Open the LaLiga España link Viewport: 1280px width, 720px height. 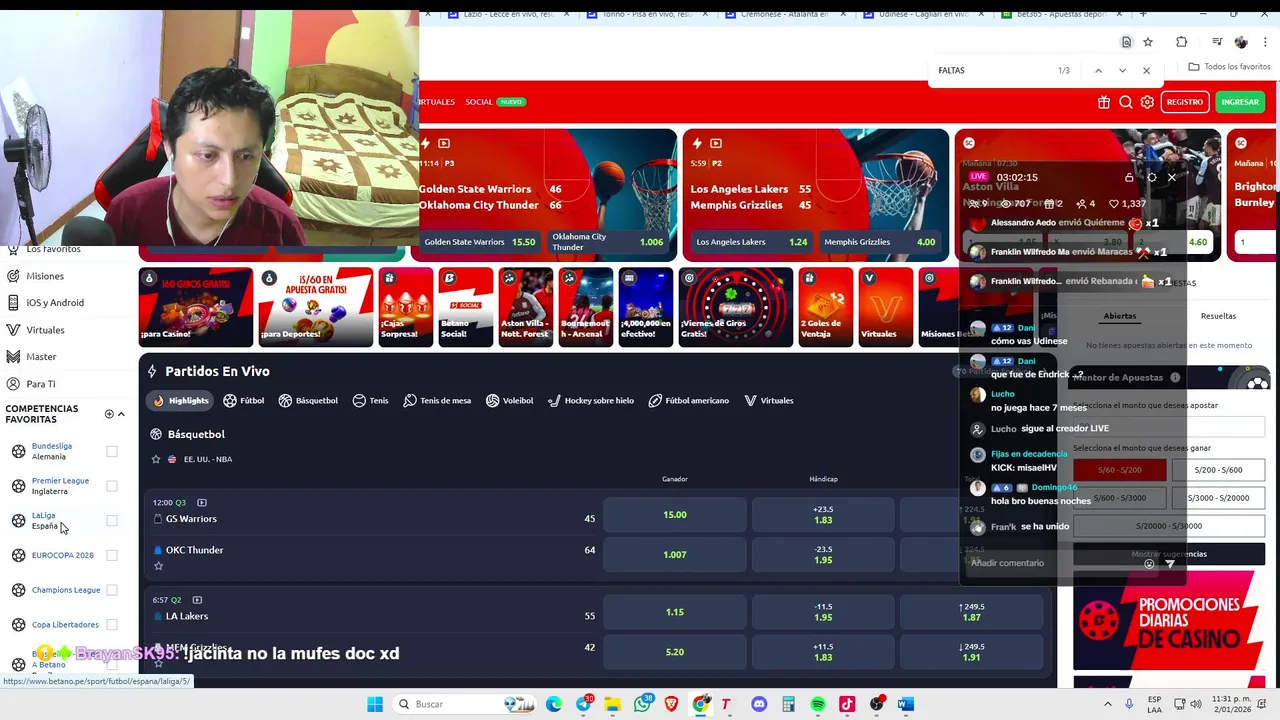click(x=44, y=521)
